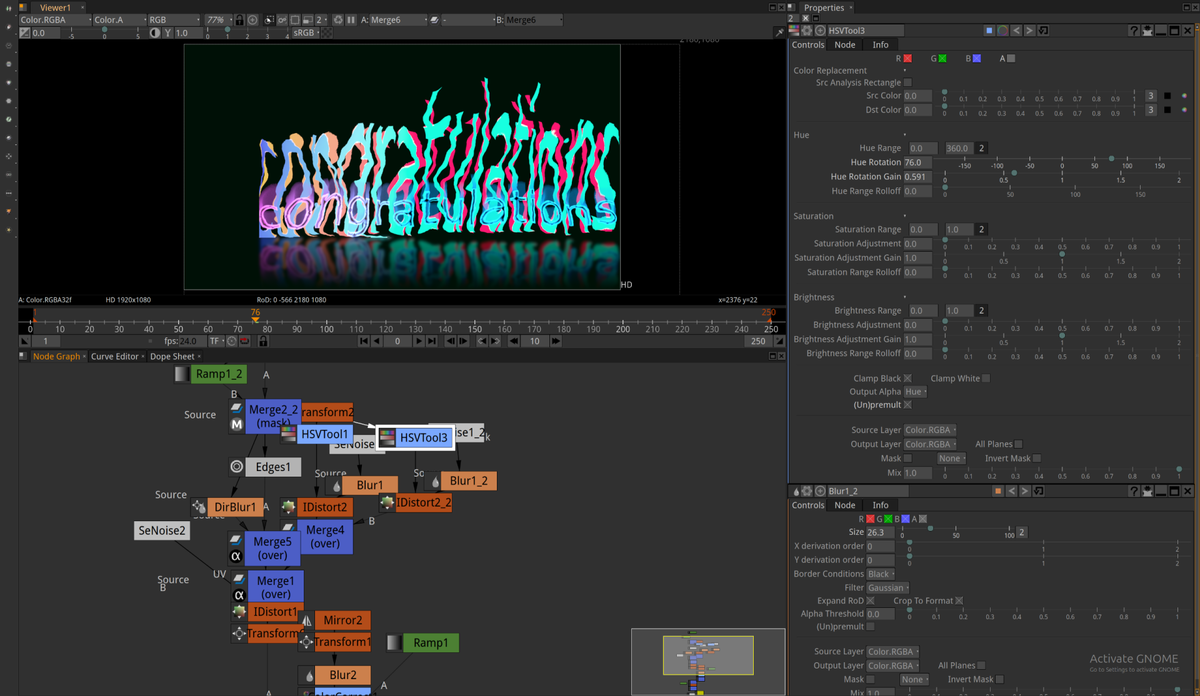Toggle the HSVTool3 red channel checkbox
Viewport: 1200px width, 696px height.
[907, 58]
